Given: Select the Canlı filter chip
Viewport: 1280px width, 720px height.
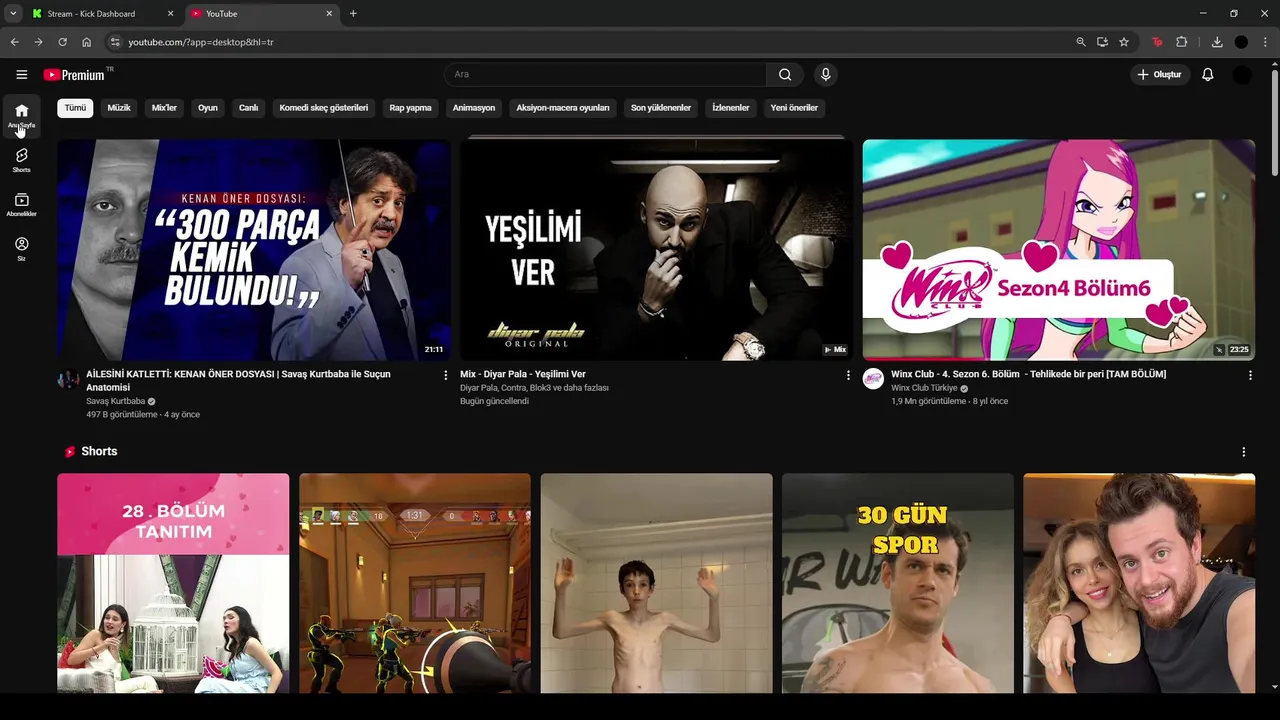Looking at the screenshot, I should [x=248, y=108].
